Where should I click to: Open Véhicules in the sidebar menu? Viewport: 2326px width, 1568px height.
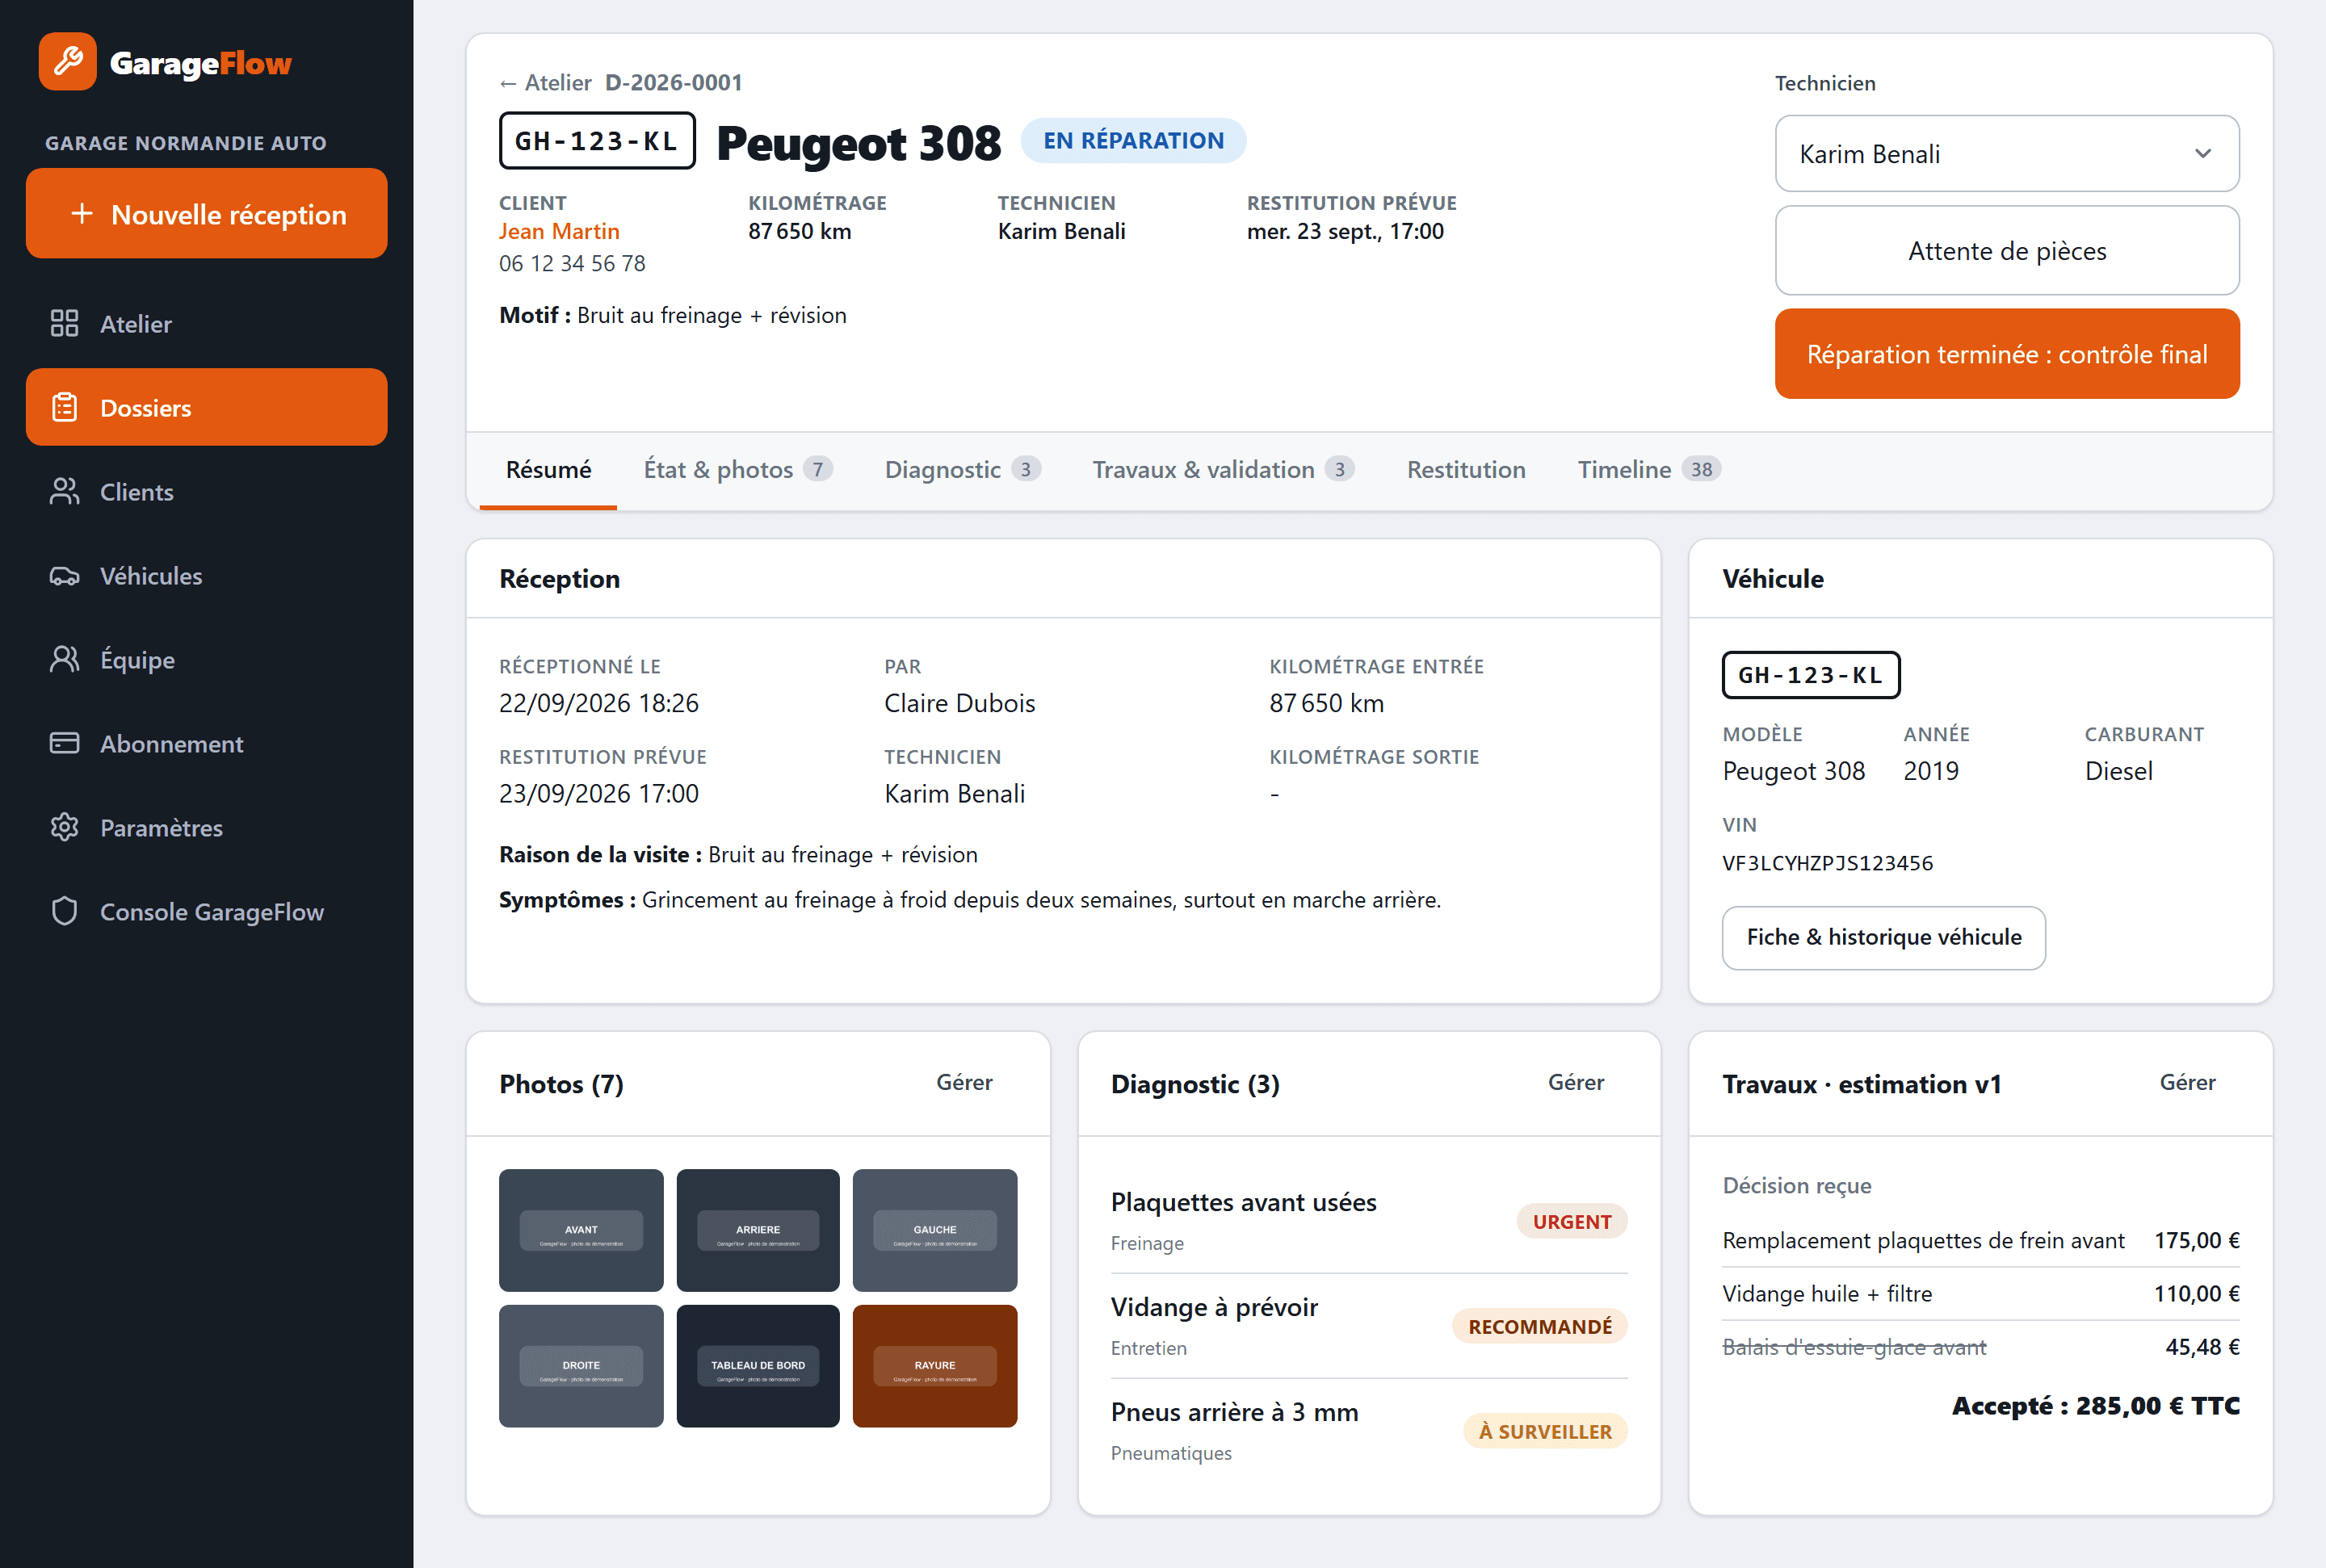click(x=206, y=575)
